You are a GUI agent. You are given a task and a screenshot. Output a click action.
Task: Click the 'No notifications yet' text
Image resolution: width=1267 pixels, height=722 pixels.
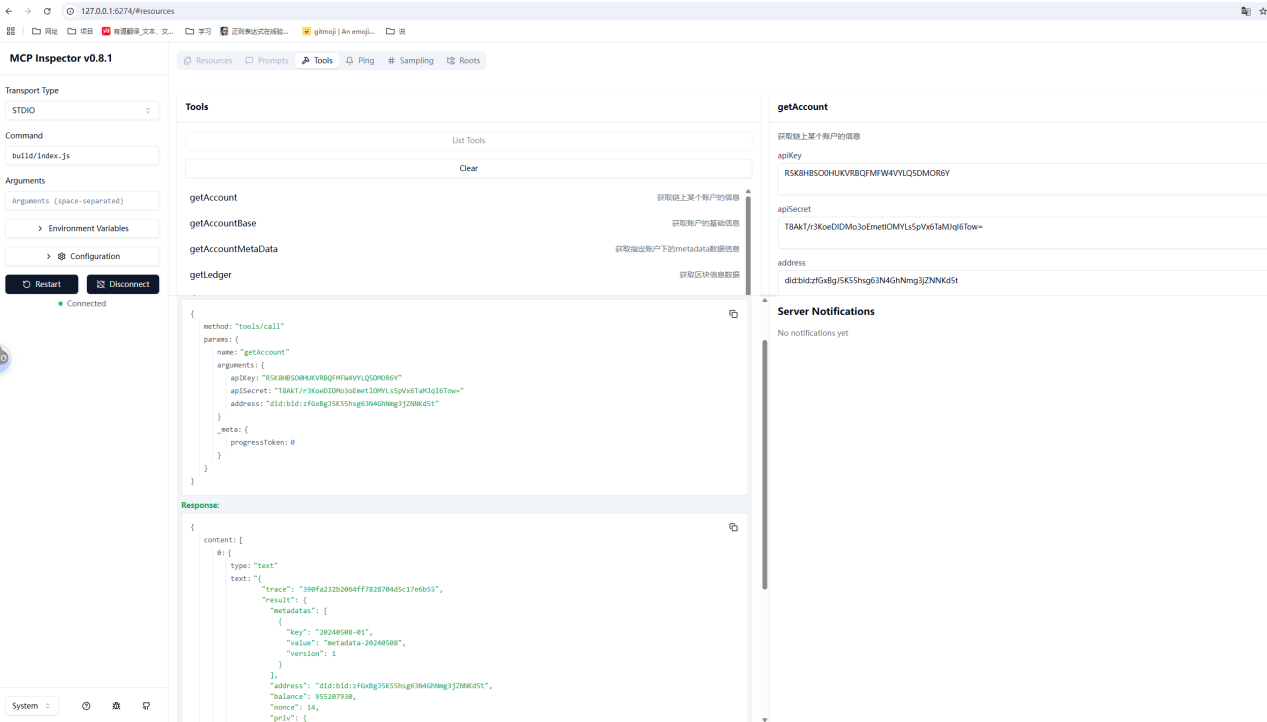point(813,333)
